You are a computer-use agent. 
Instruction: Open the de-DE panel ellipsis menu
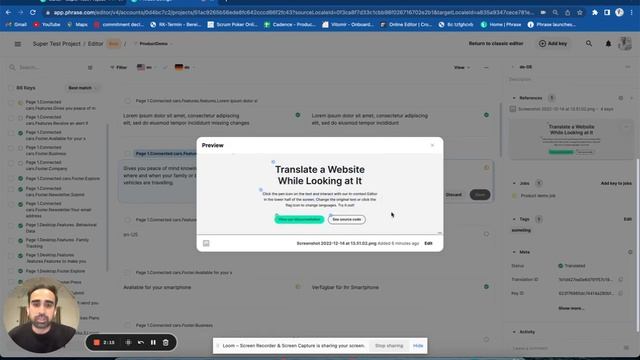pyautogui.click(x=627, y=67)
